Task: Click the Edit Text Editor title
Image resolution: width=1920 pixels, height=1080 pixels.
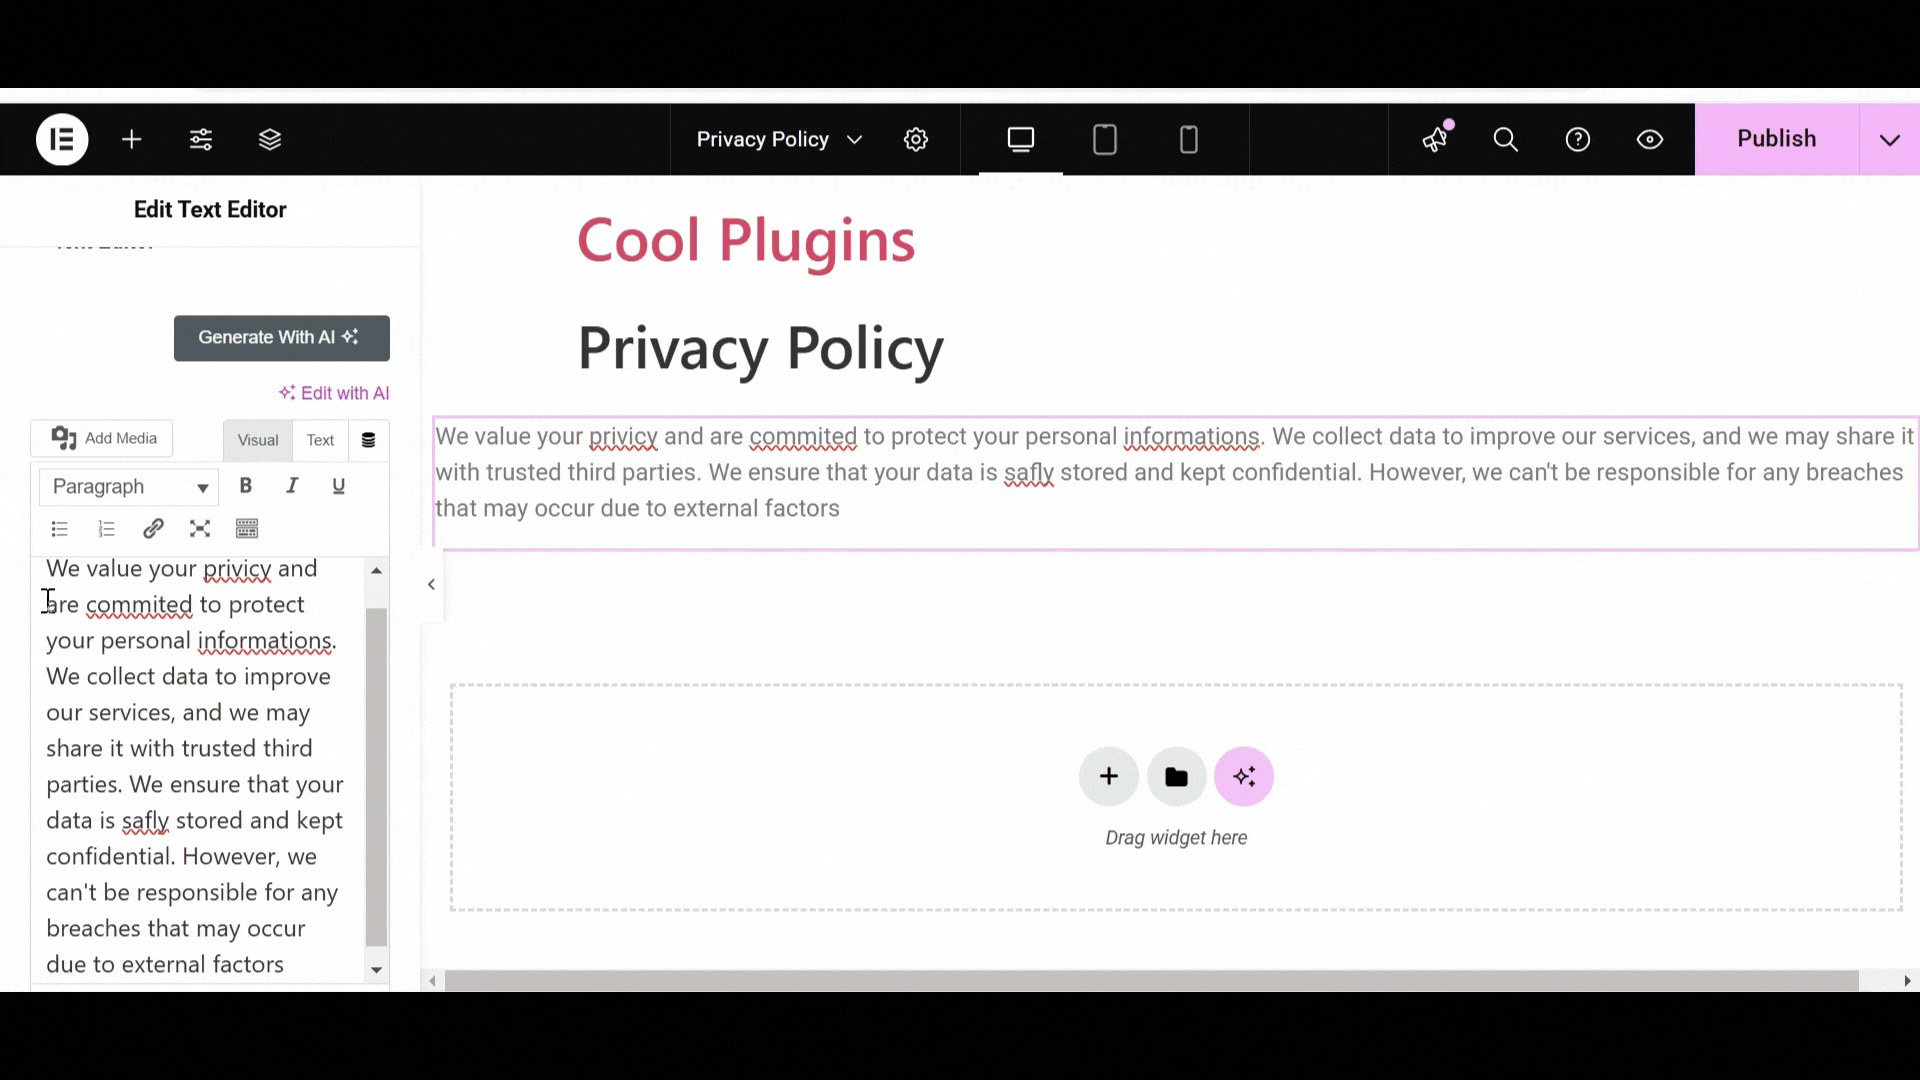Action: point(210,209)
